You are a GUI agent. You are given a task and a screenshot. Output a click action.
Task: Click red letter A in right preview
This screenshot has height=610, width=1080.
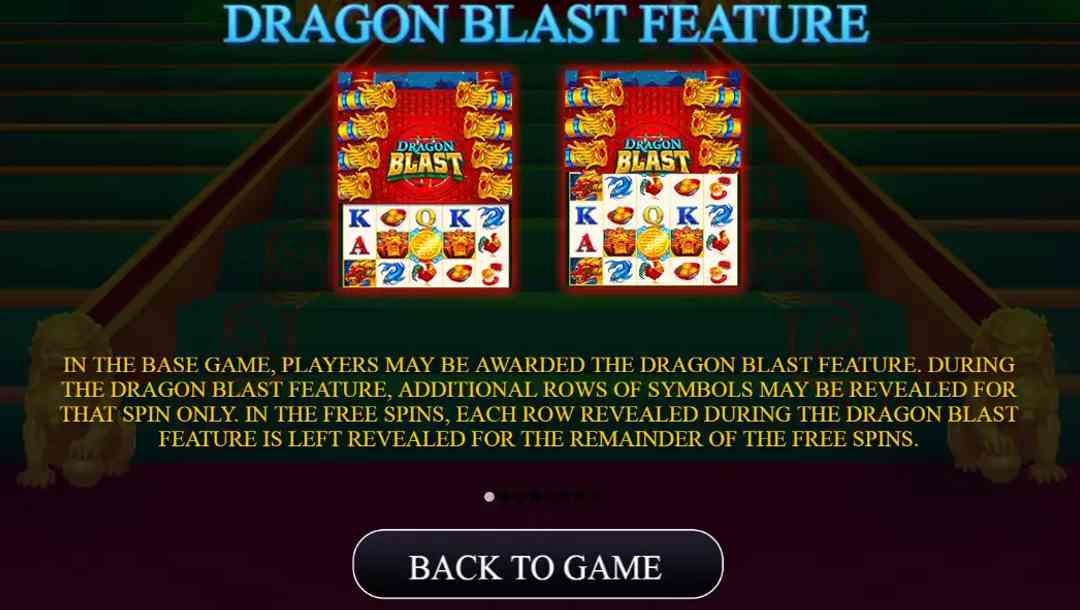[585, 243]
